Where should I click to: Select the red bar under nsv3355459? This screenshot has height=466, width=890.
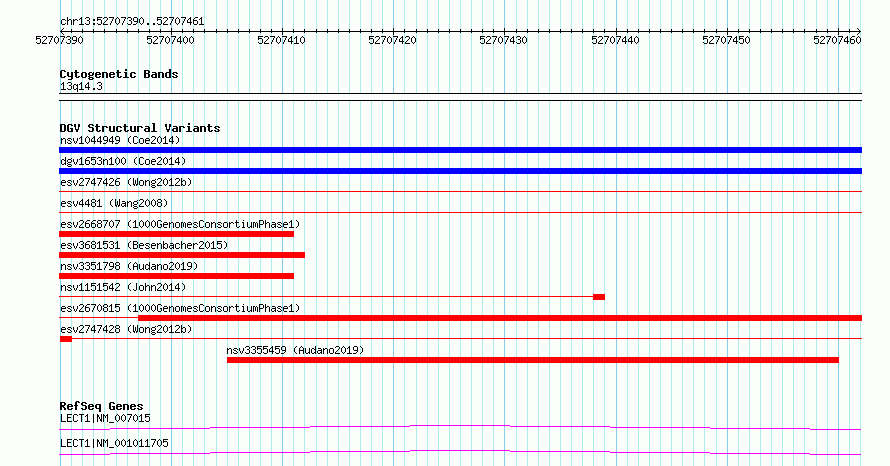pyautogui.click(x=533, y=360)
